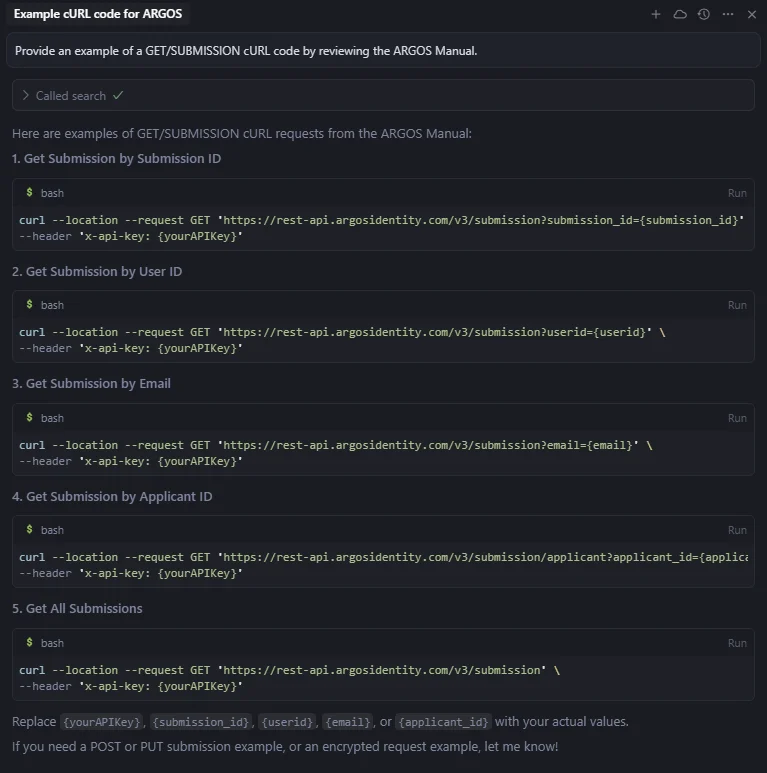Image resolution: width=767 pixels, height=773 pixels.
Task: Click terminal icon in User ID code block
Action: (30, 305)
